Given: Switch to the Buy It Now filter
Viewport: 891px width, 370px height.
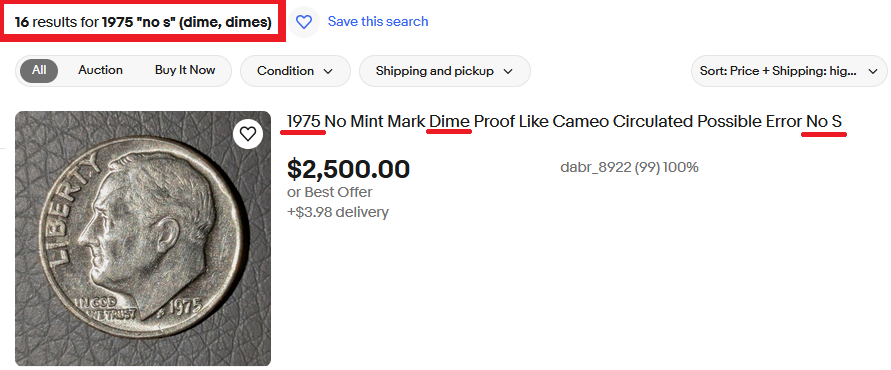Looking at the screenshot, I should [x=185, y=70].
